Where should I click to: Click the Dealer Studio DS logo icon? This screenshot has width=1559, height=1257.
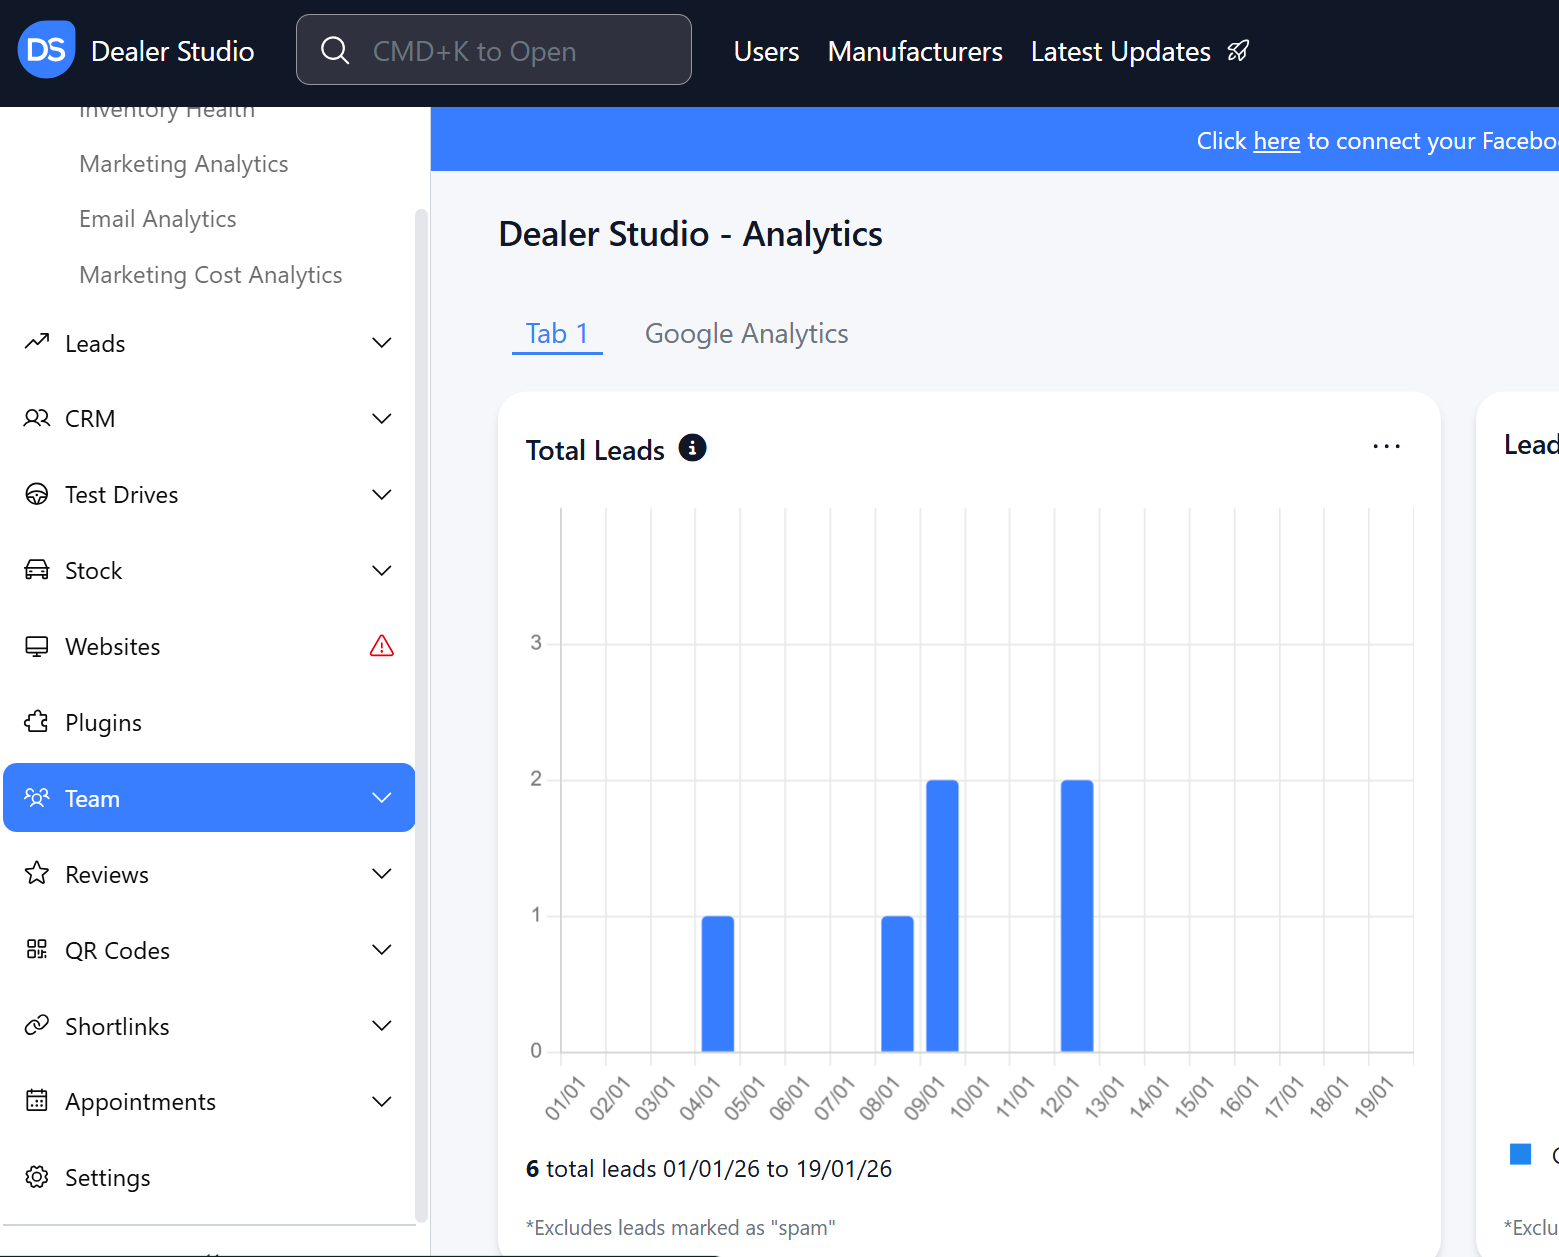pos(47,50)
